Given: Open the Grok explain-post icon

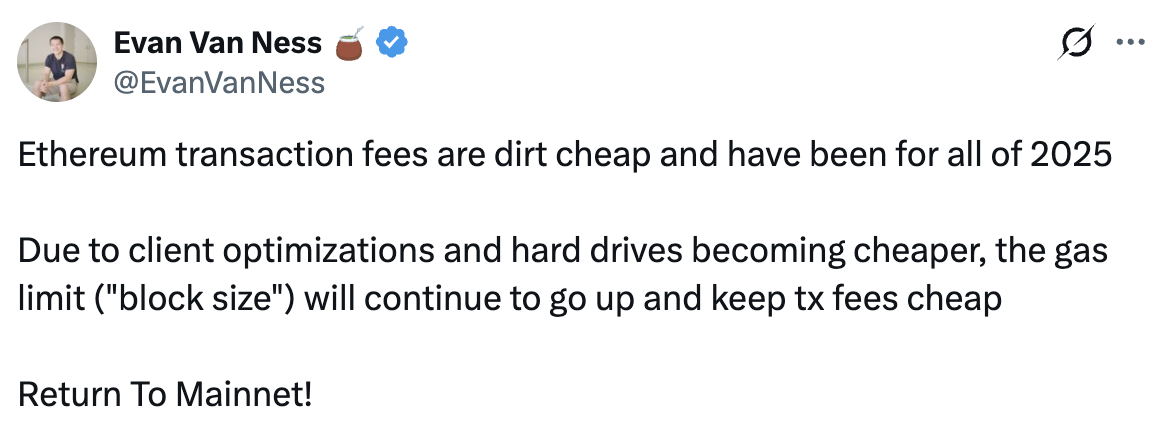Looking at the screenshot, I should (x=1077, y=45).
